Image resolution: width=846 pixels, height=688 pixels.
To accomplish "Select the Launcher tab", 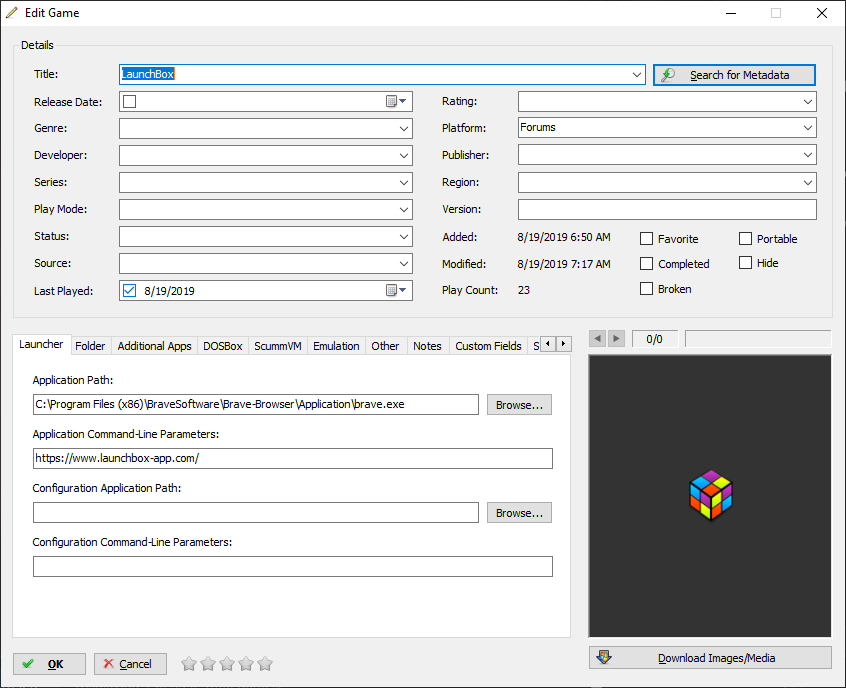I will (x=41, y=344).
